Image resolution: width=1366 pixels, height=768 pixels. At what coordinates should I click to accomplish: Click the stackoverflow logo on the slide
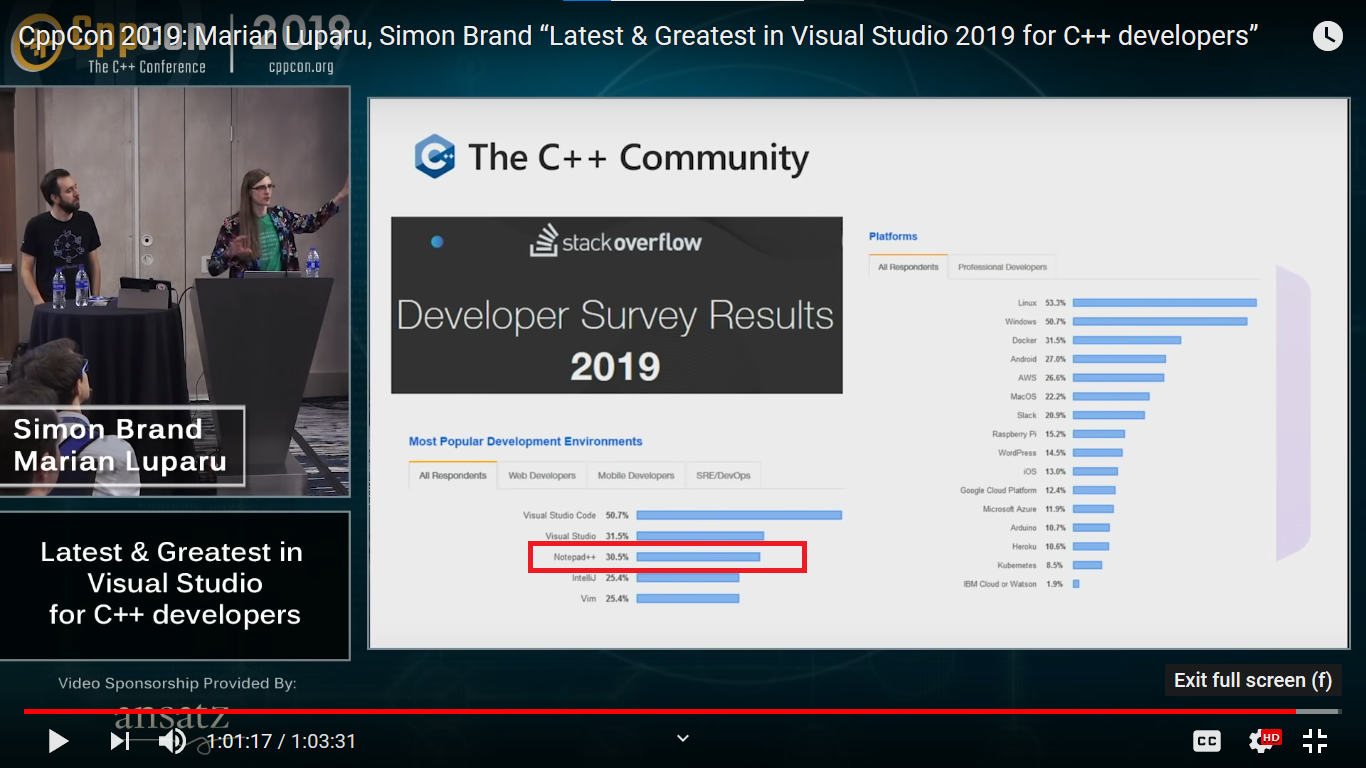[616, 241]
